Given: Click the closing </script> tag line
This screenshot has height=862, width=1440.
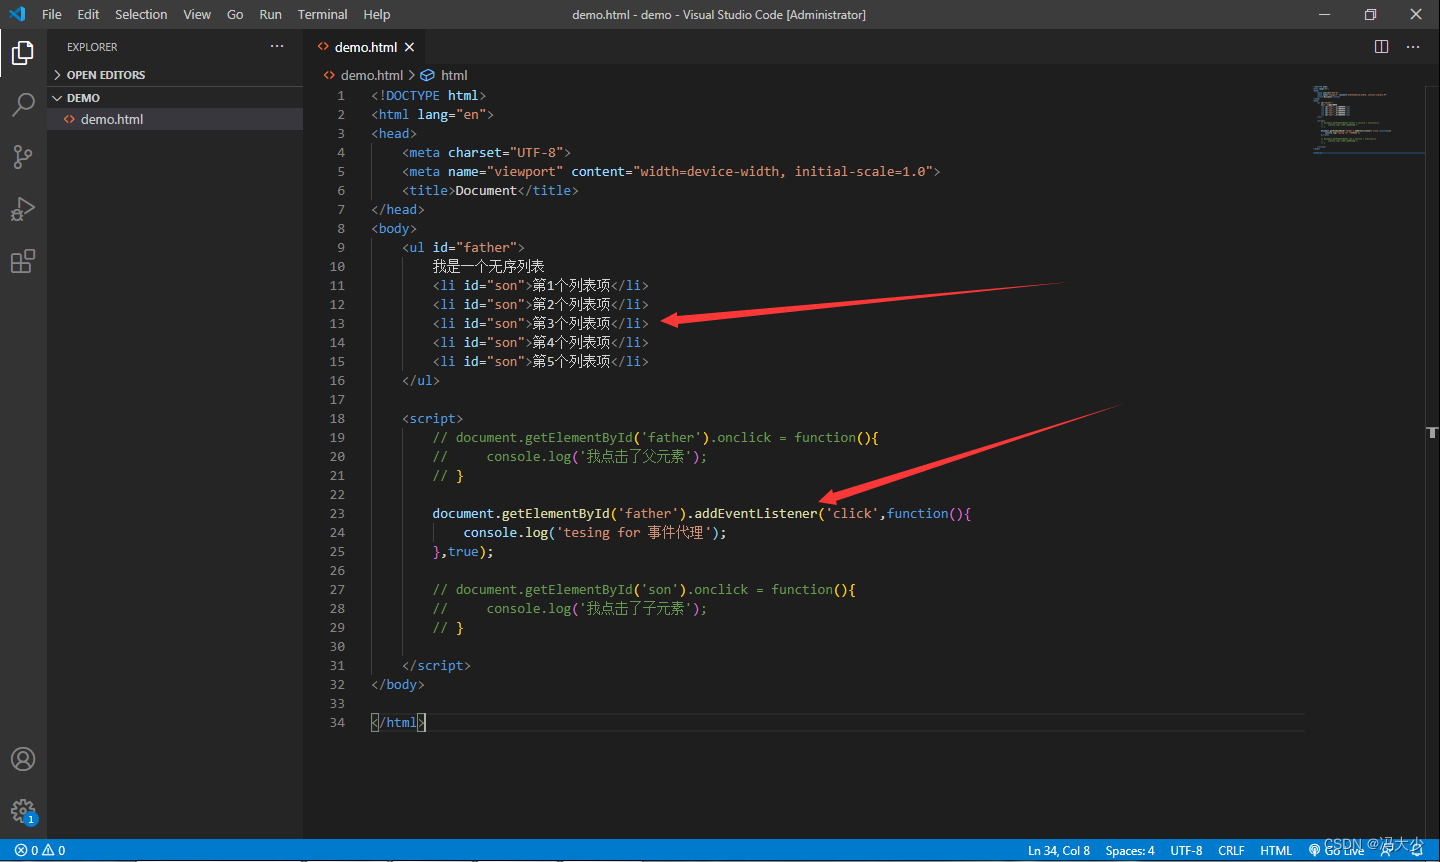Looking at the screenshot, I should click(x=436, y=665).
